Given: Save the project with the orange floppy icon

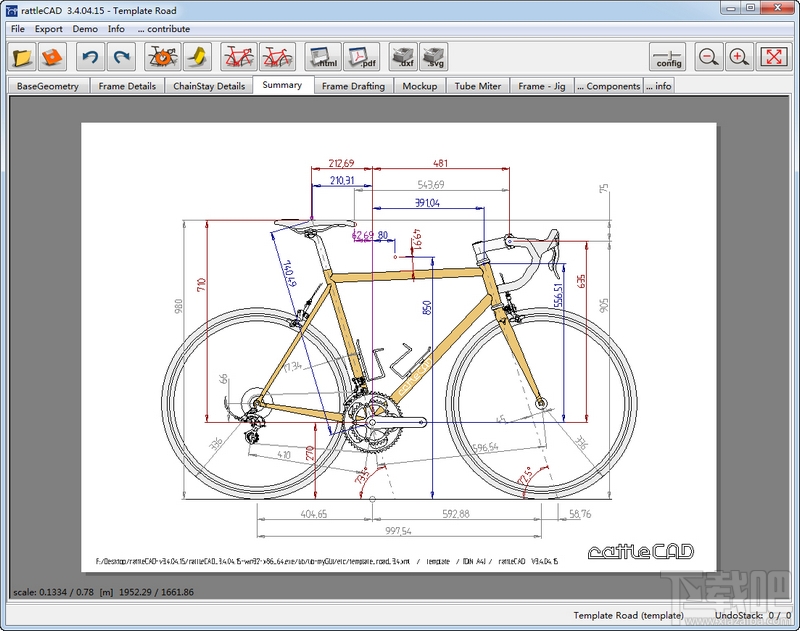Looking at the screenshot, I should click(52, 57).
